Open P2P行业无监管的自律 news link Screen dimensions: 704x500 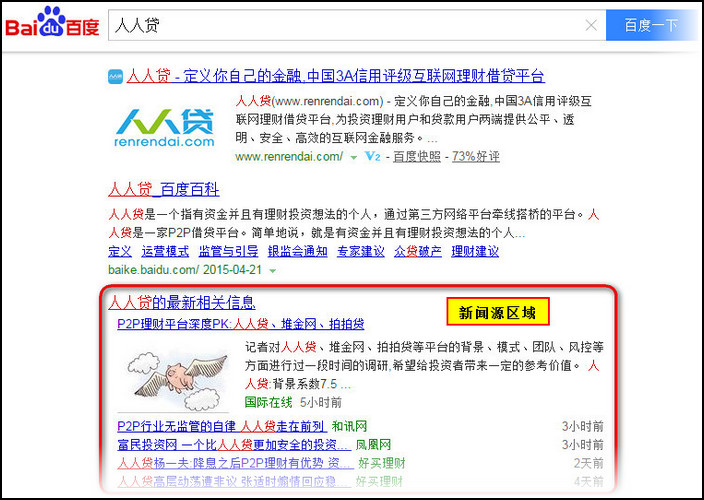coord(221,426)
